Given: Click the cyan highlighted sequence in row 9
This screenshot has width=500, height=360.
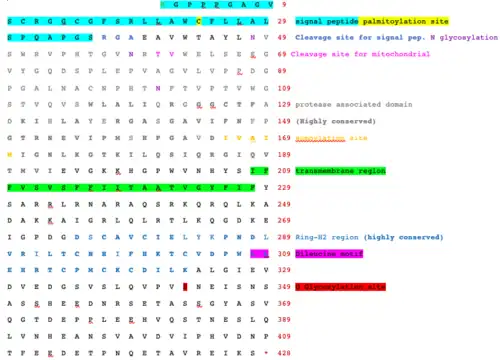Looking at the screenshot, I should click(x=217, y=5).
